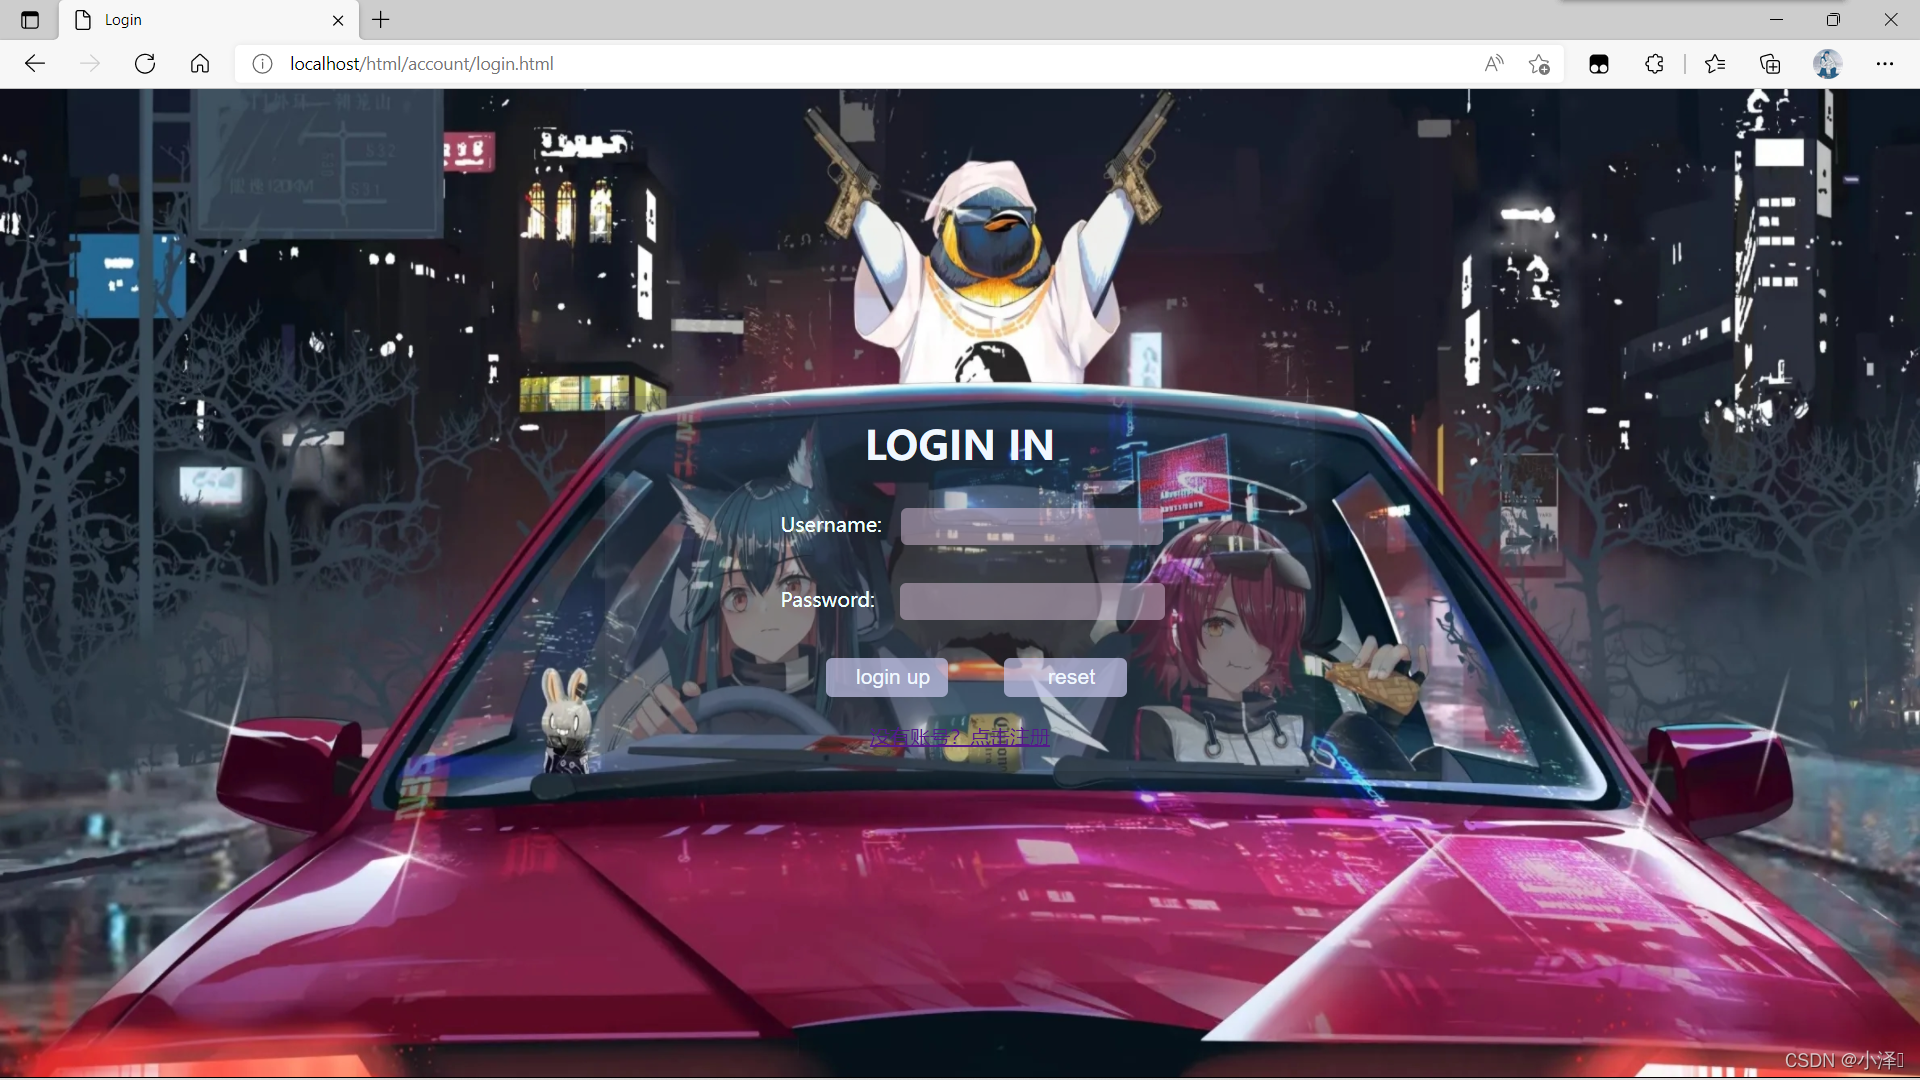
Task: Reload the login page
Action: point(145,64)
